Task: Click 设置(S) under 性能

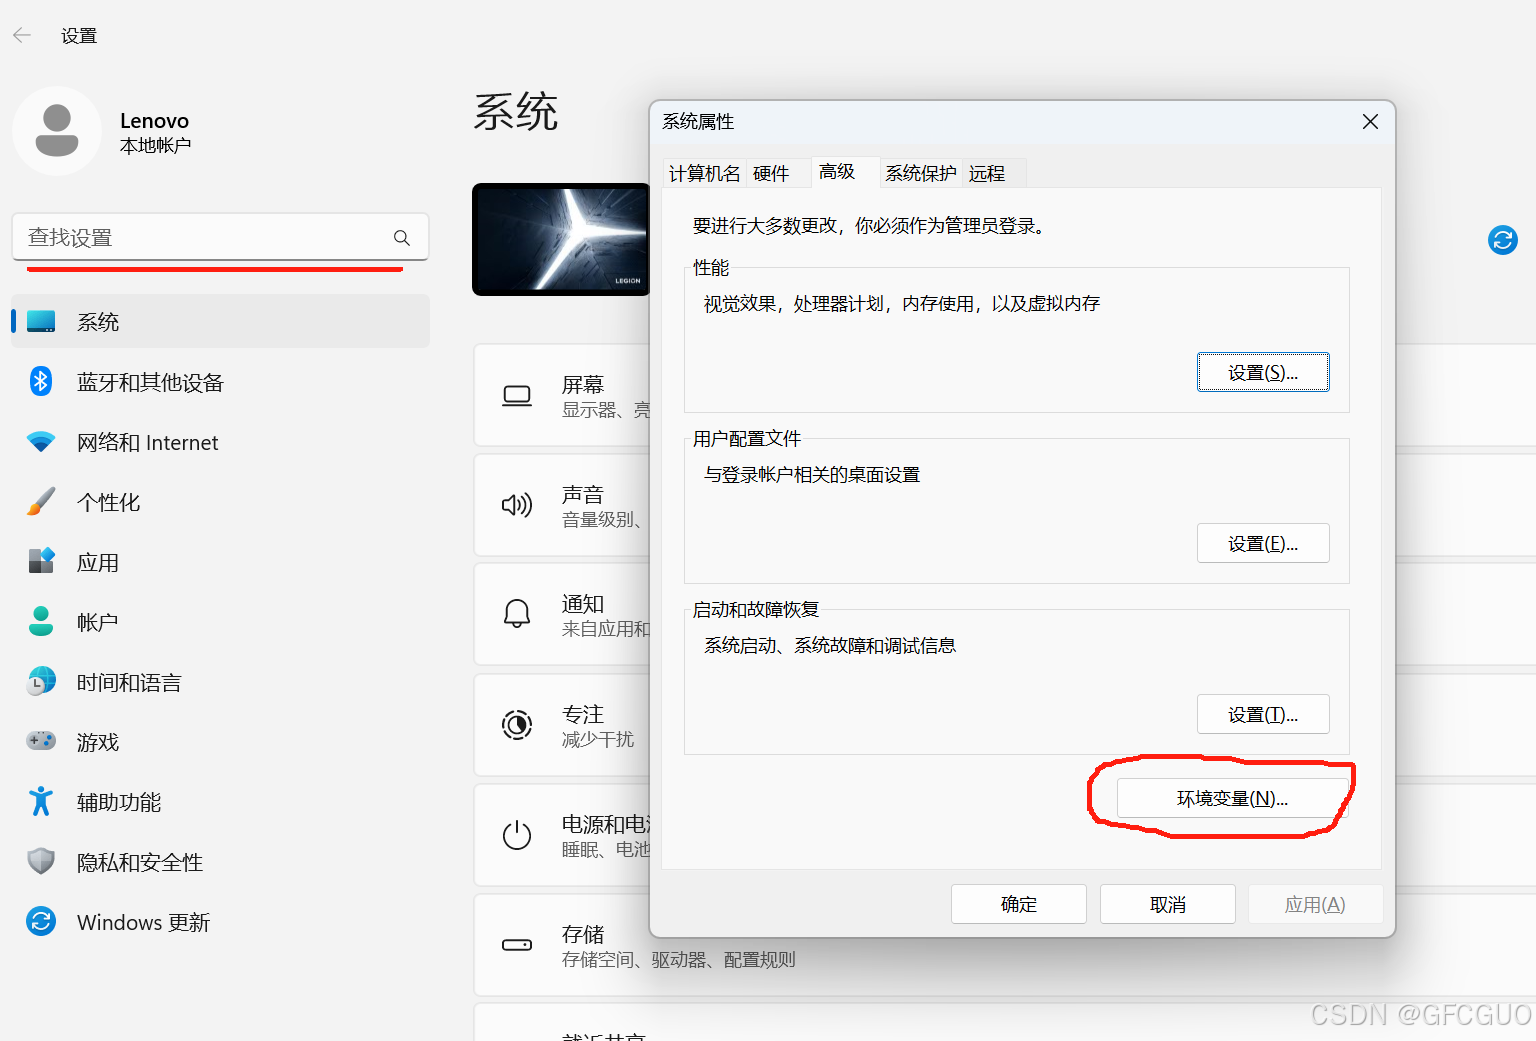Action: 1263,373
